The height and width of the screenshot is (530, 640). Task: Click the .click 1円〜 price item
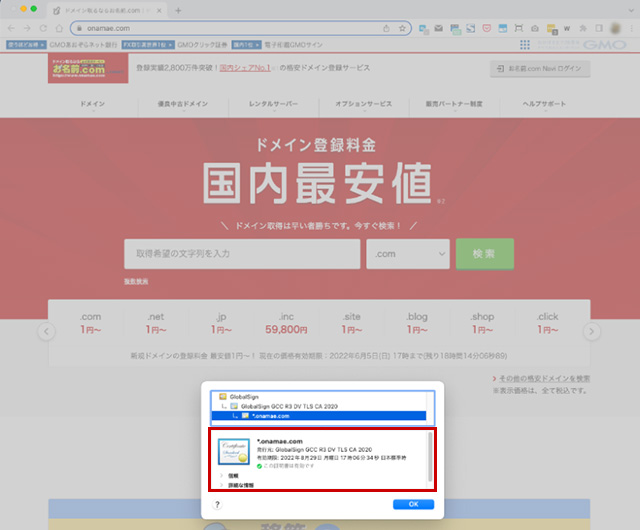pos(547,323)
